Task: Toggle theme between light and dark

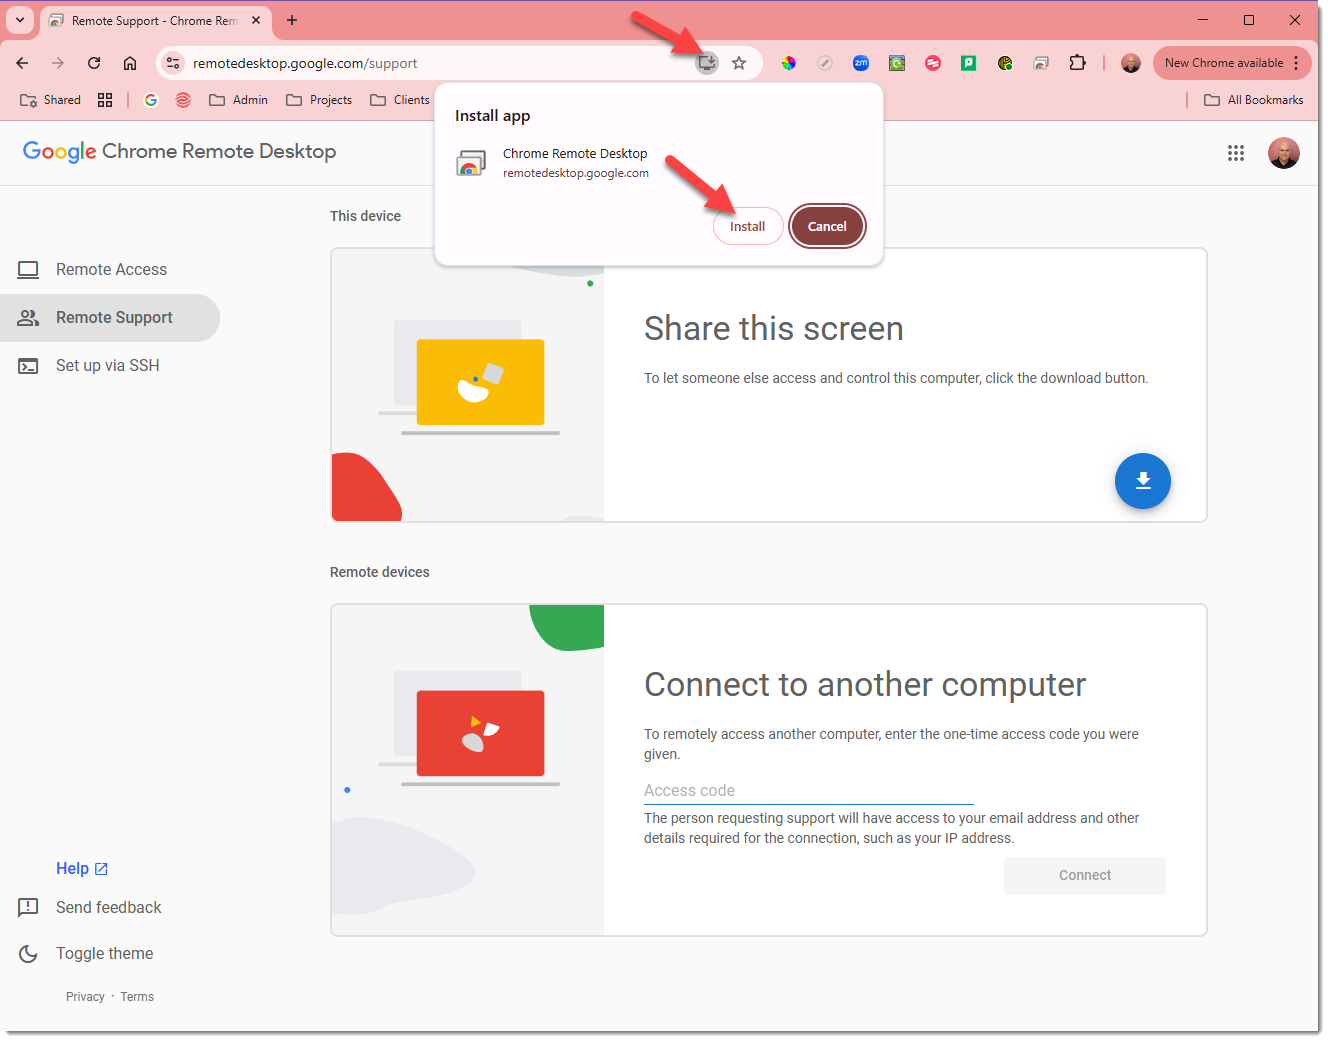Action: 105,954
